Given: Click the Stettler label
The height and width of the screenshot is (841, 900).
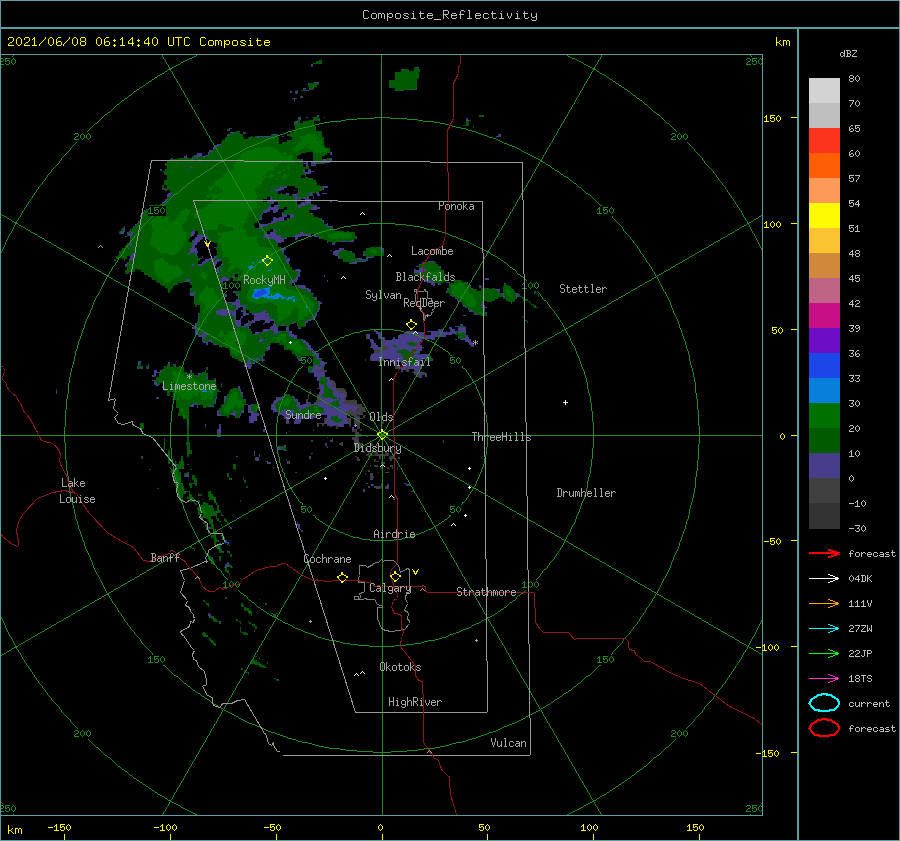Looking at the screenshot, I should click(x=583, y=289).
